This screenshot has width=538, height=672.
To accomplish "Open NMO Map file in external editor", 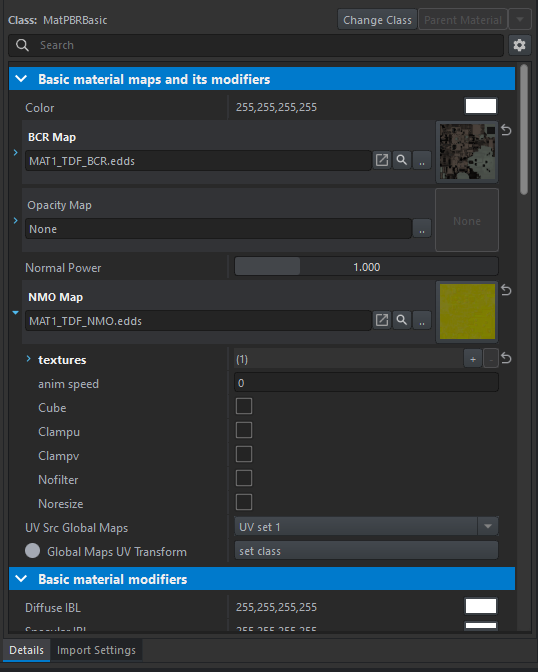I will (382, 321).
